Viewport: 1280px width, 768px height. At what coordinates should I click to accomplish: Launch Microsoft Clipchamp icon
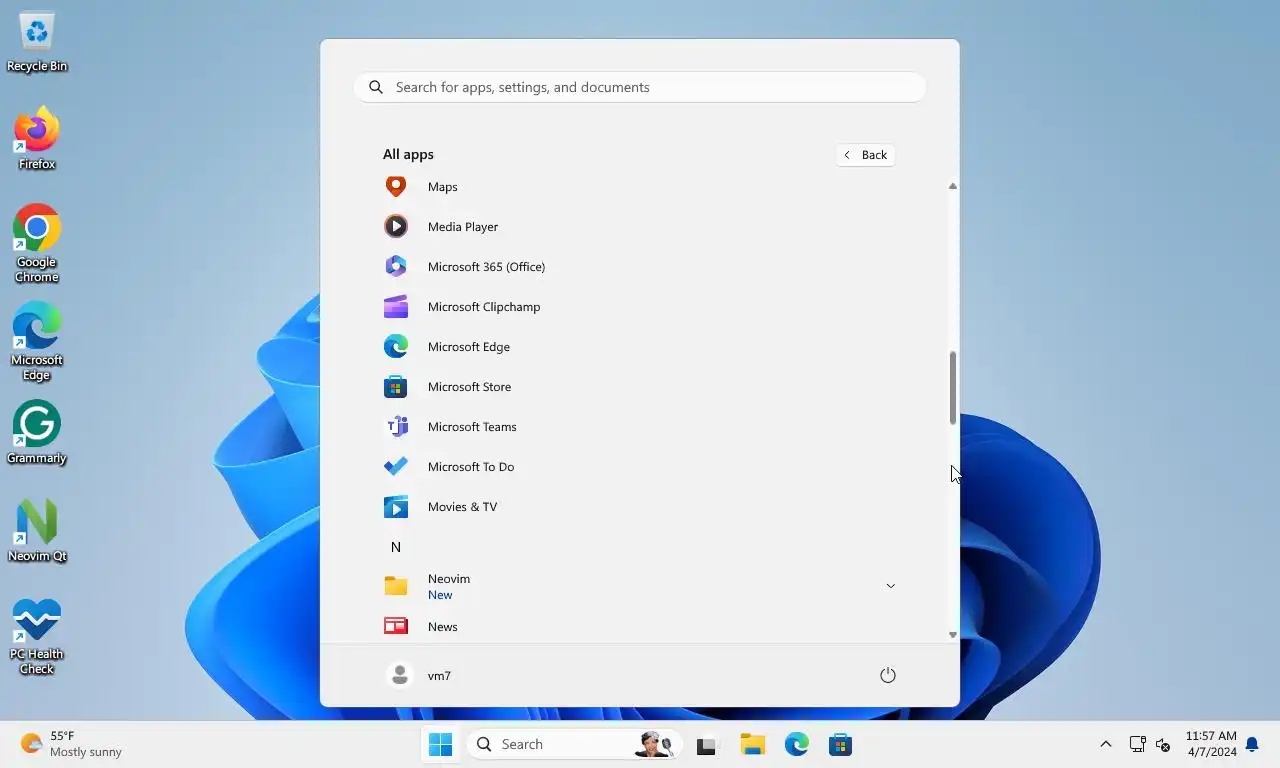(x=396, y=306)
